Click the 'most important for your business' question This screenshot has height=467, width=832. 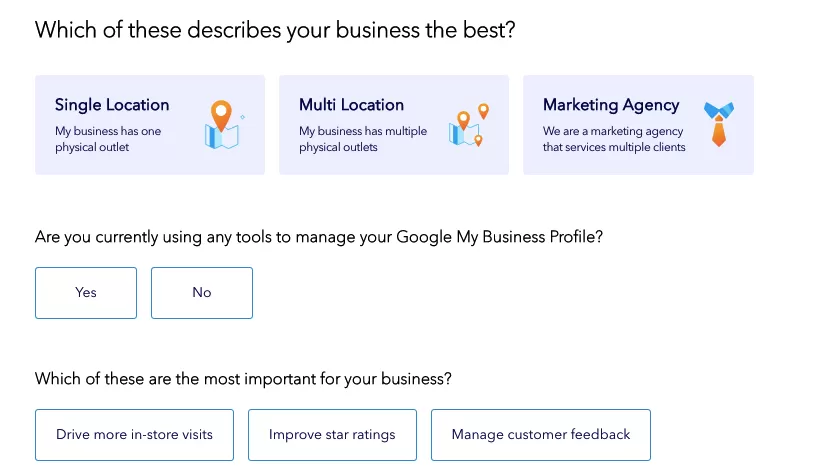tap(243, 379)
